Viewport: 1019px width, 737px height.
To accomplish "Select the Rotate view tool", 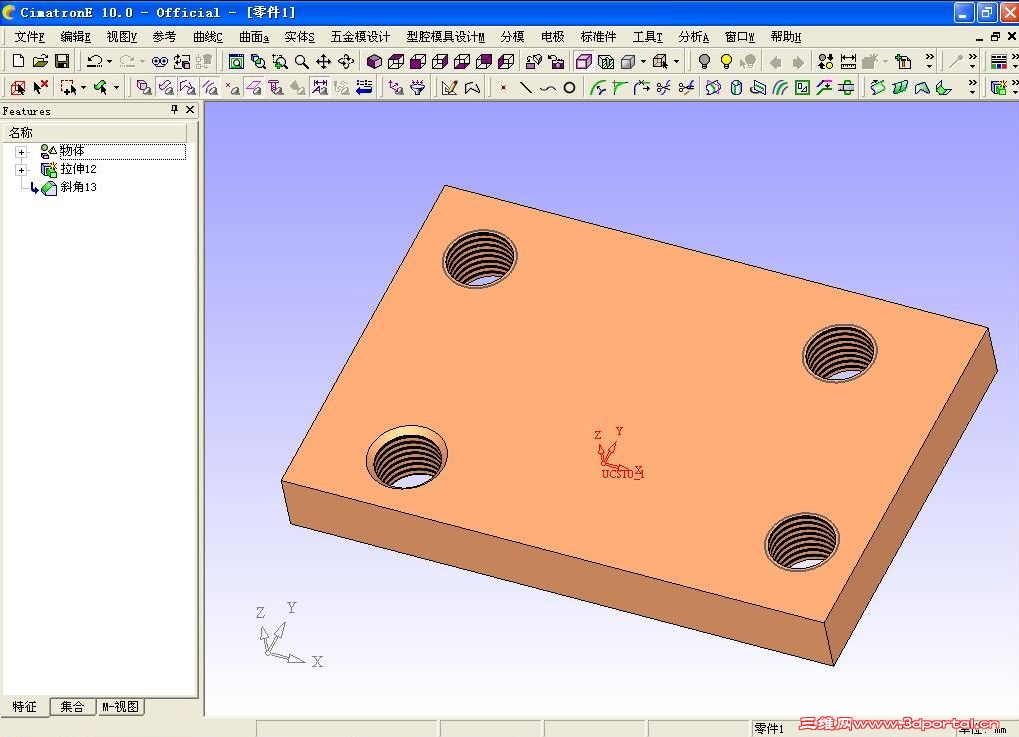I will click(x=346, y=62).
